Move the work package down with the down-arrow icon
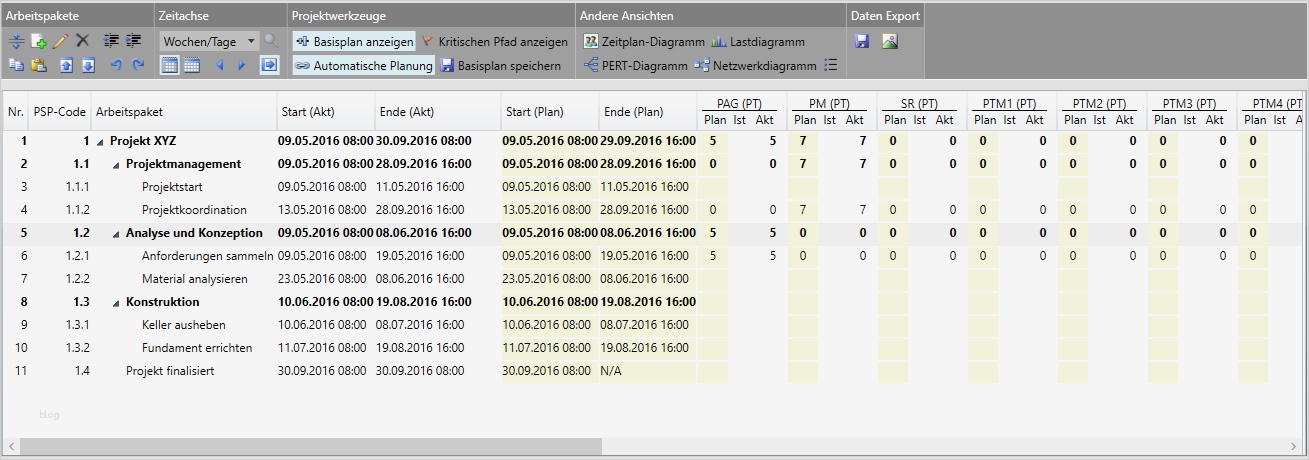 coord(88,65)
